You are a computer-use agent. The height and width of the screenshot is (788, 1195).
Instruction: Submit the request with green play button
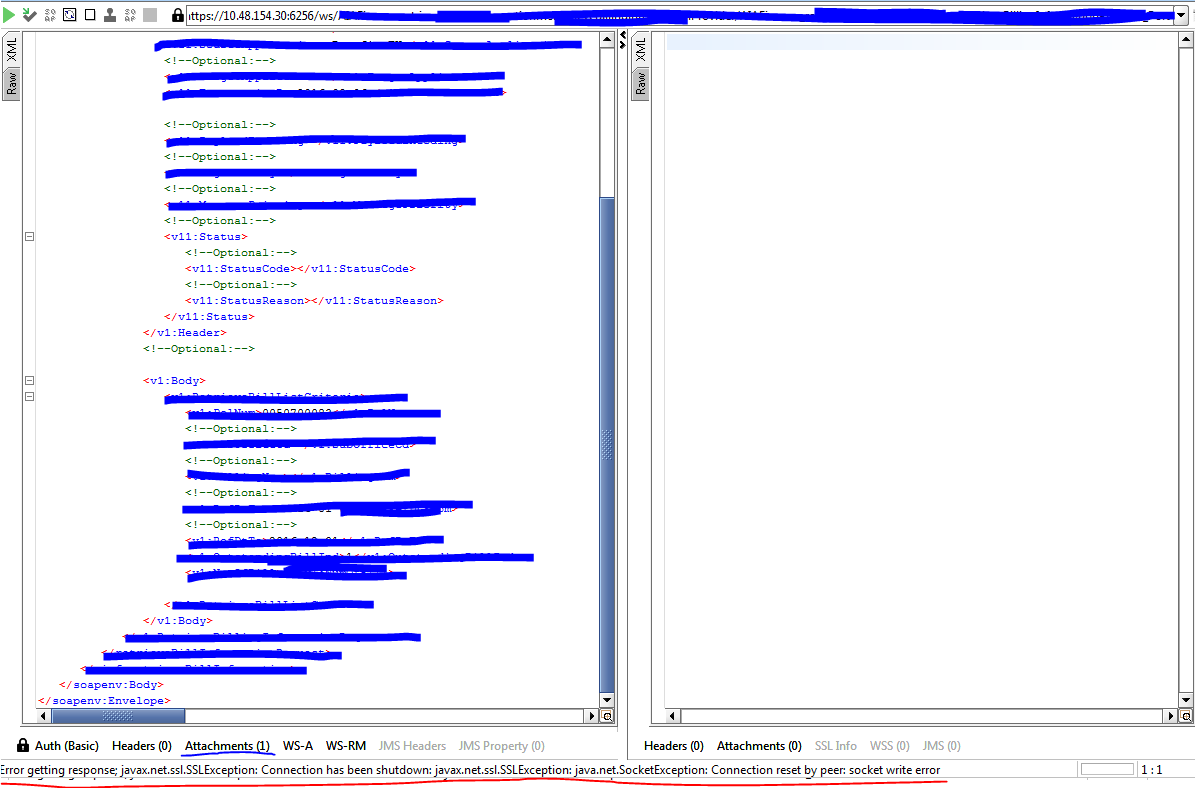point(9,14)
